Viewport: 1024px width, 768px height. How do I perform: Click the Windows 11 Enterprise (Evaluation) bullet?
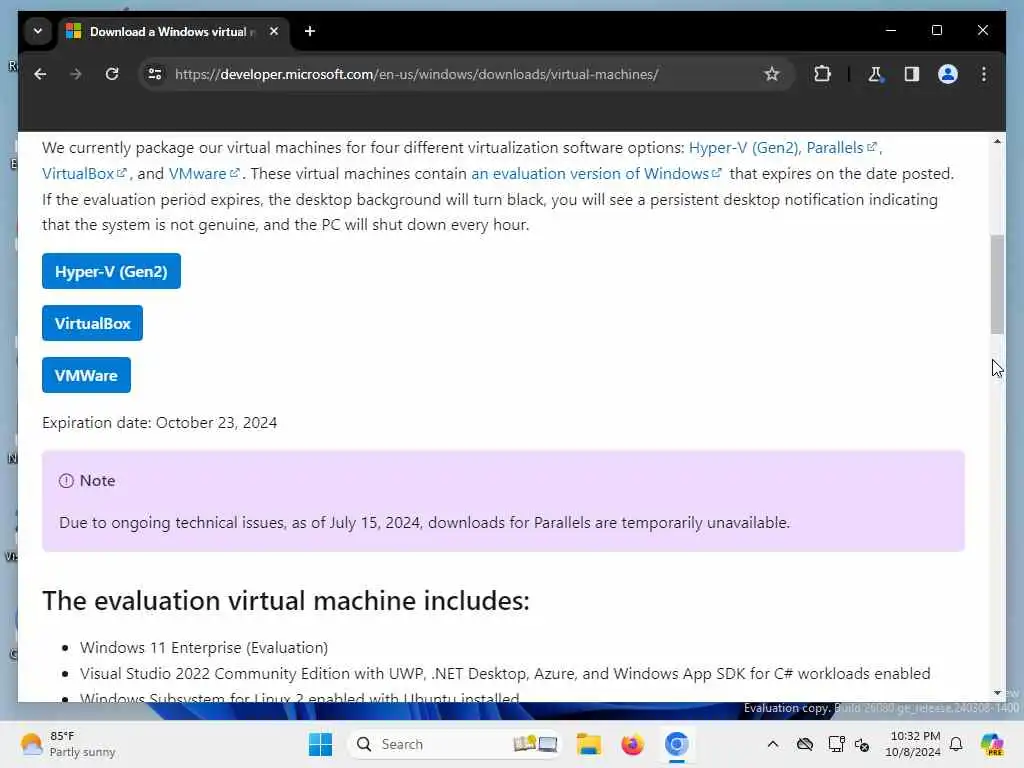point(204,647)
